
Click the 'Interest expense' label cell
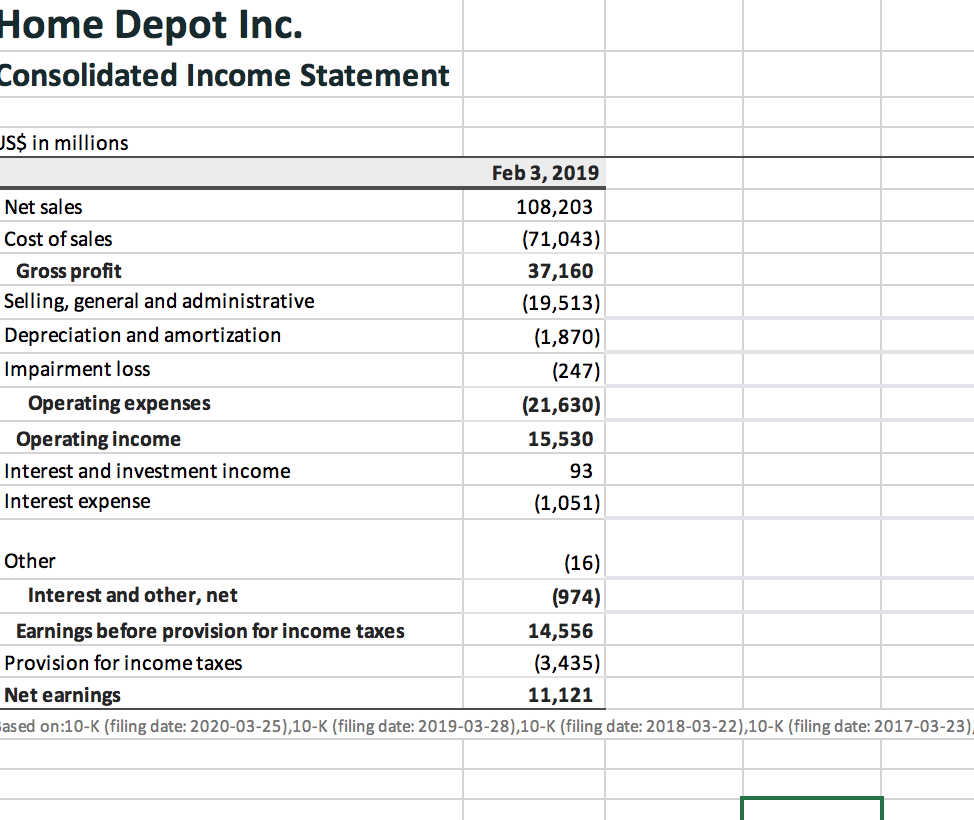pos(231,502)
